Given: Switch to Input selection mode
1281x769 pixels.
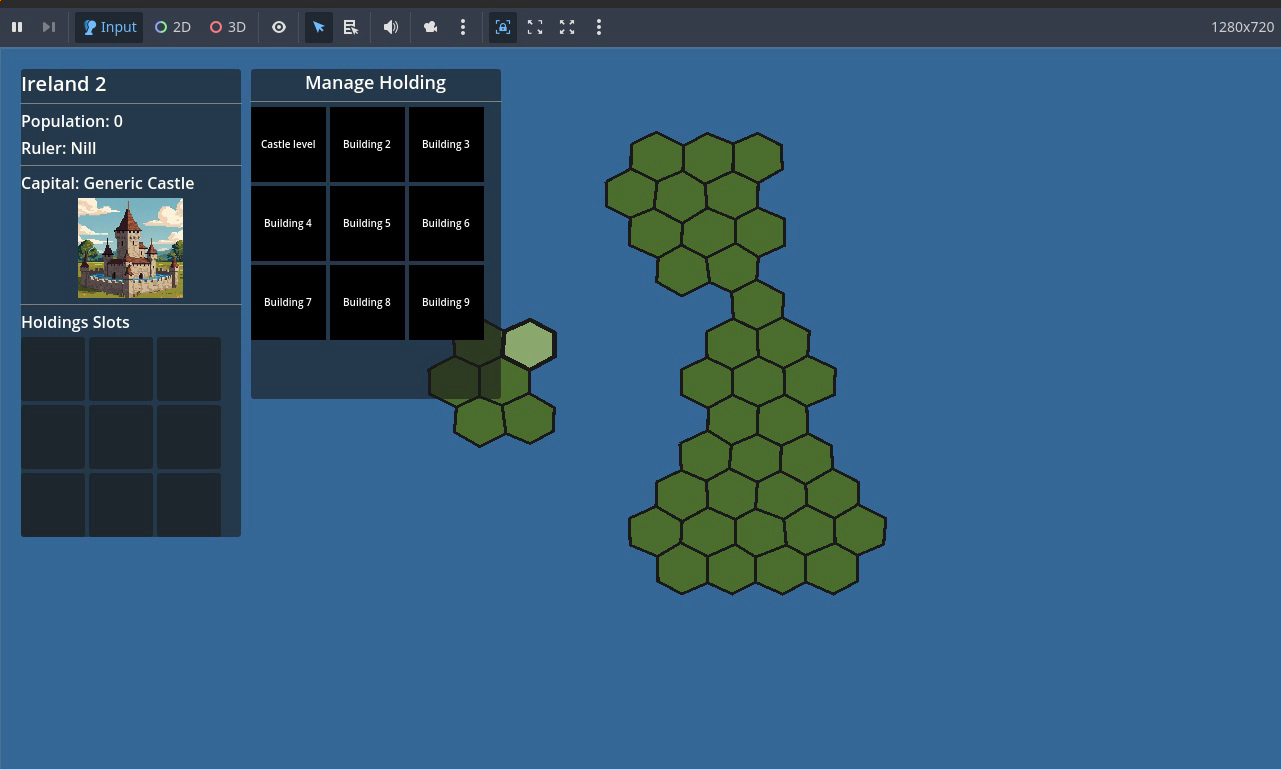Looking at the screenshot, I should pos(109,27).
